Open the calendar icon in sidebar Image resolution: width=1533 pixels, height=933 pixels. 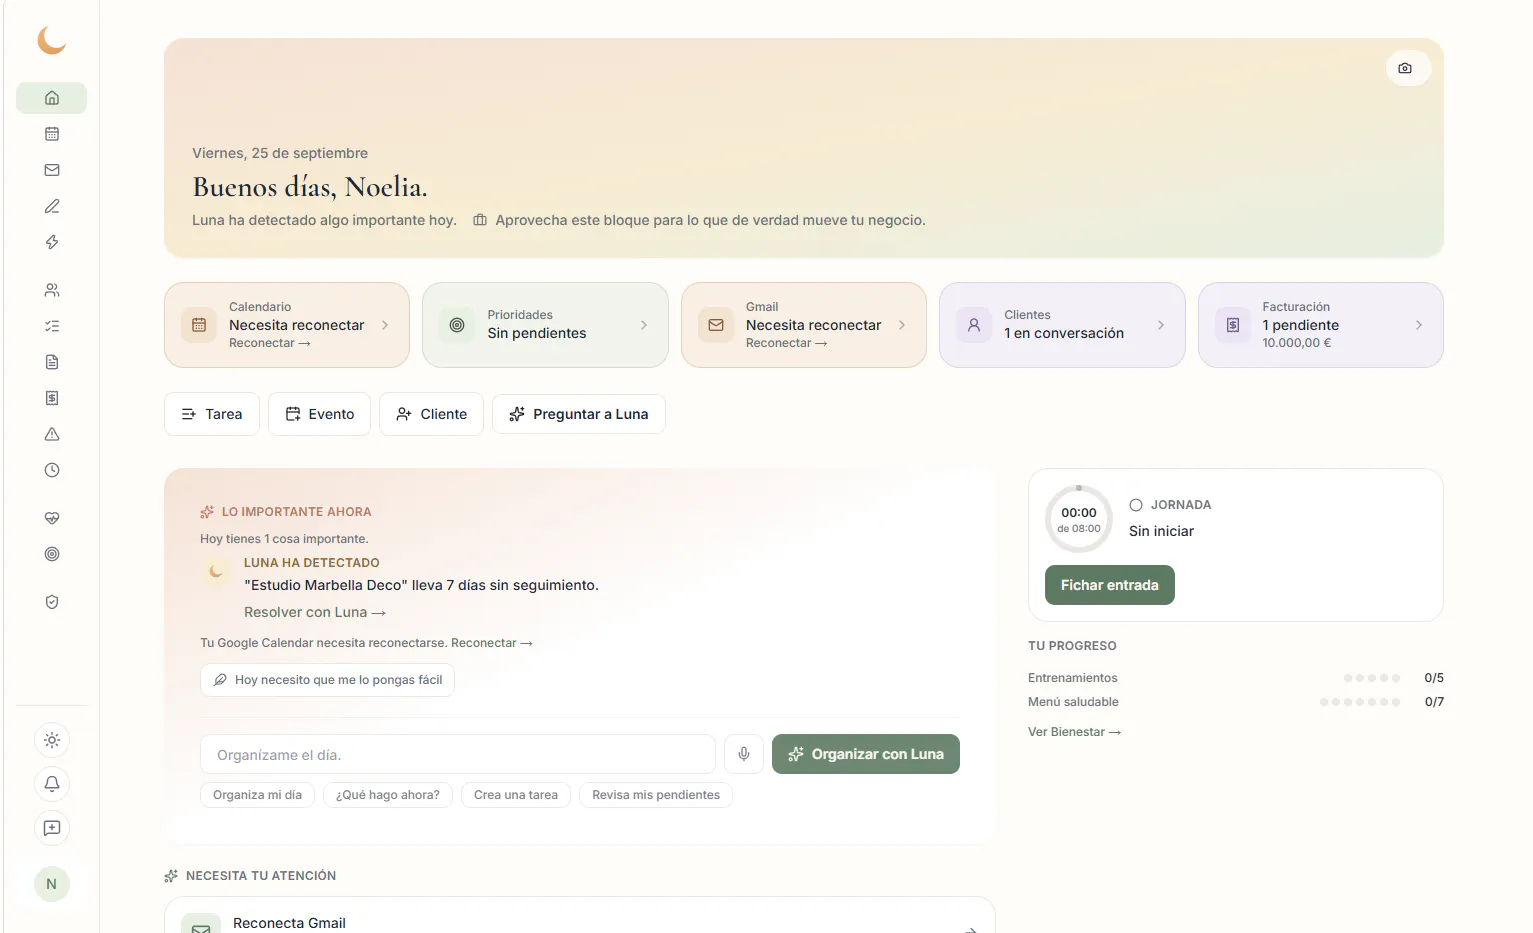[52, 134]
